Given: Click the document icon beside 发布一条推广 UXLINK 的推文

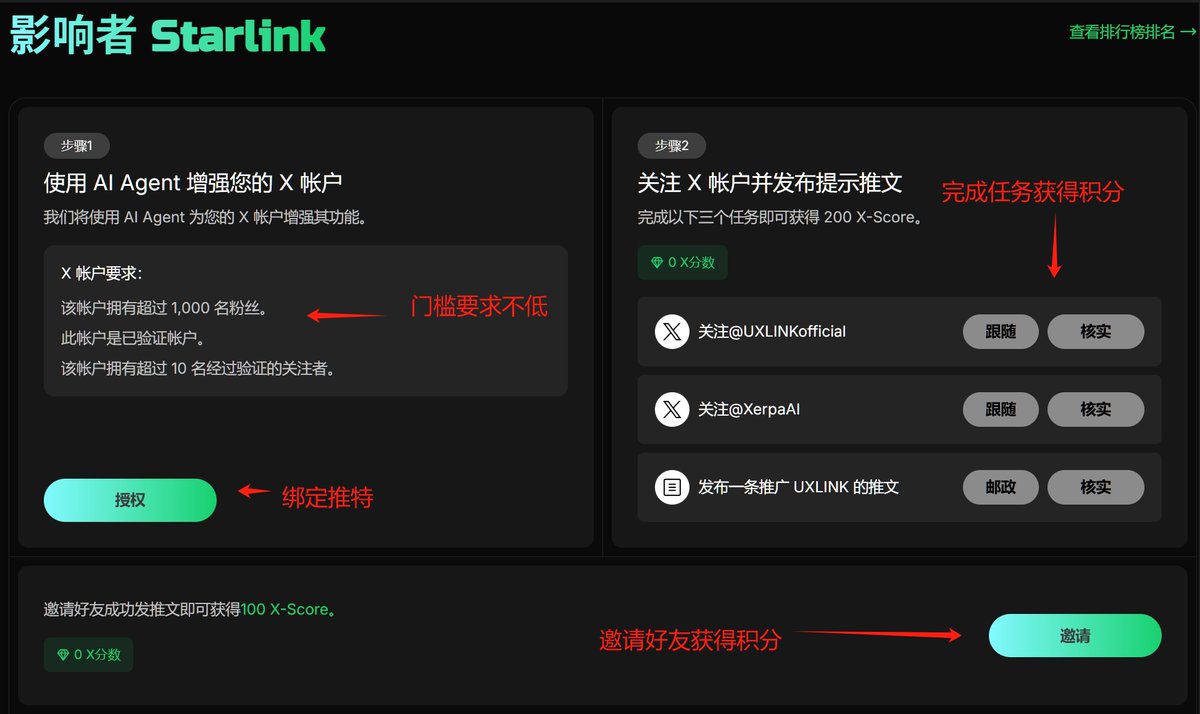Looking at the screenshot, I should pos(672,487).
